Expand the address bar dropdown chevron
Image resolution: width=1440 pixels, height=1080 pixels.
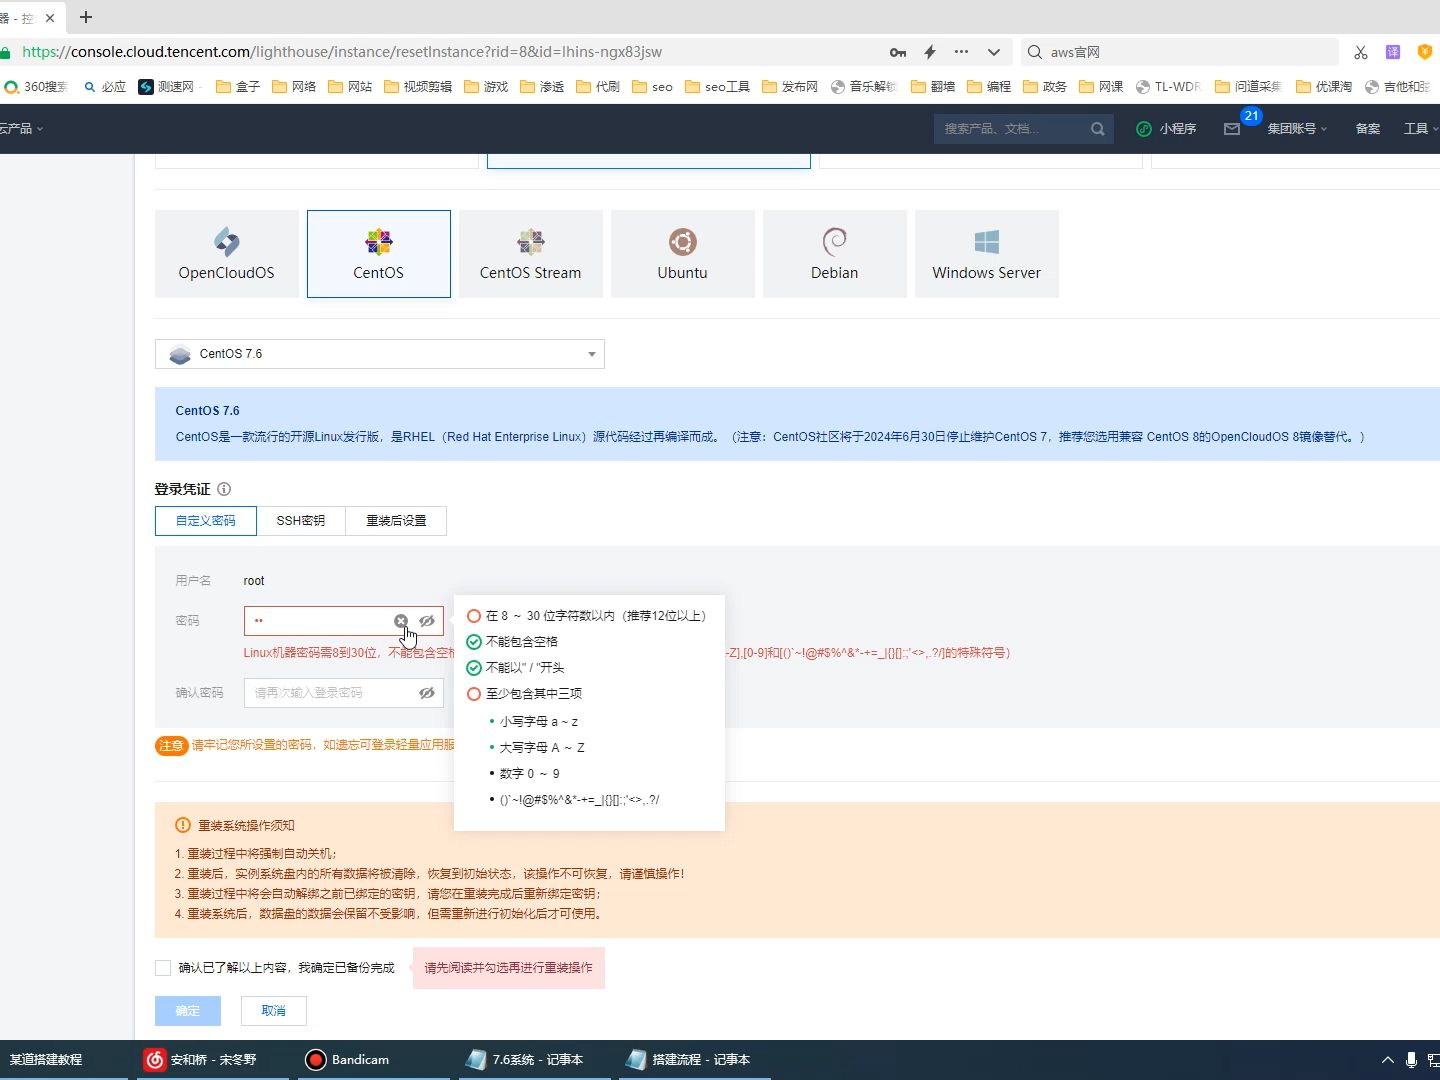click(x=993, y=52)
